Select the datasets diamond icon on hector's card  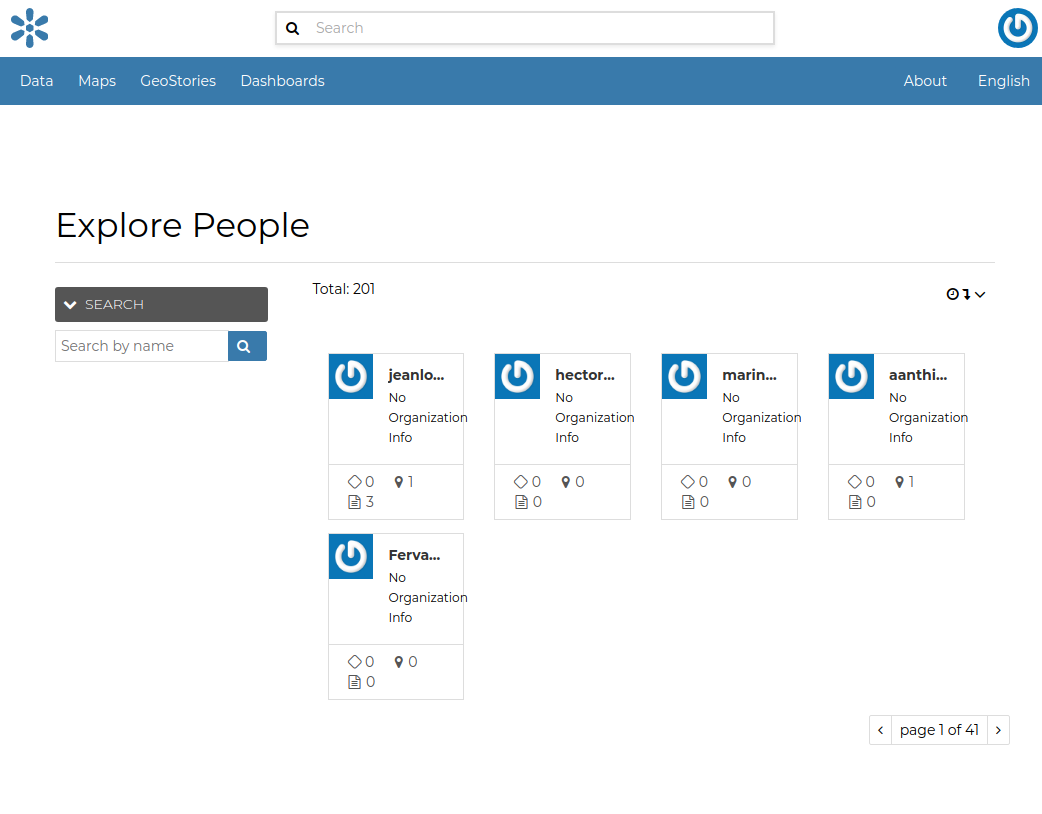pos(520,481)
